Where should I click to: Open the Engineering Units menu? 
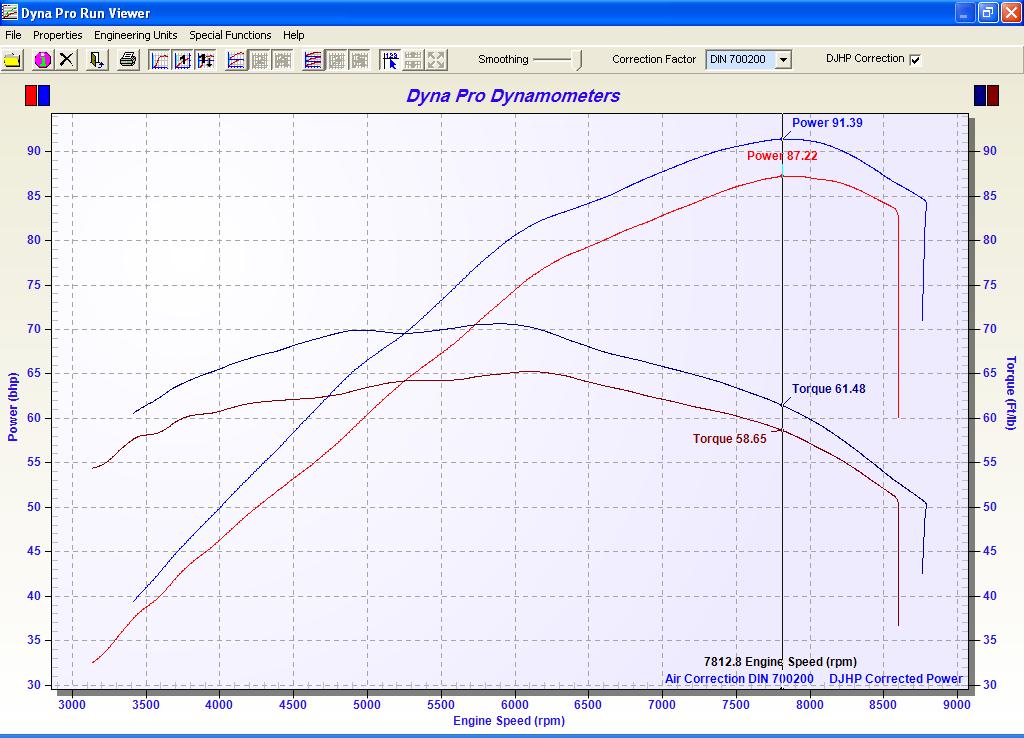pyautogui.click(x=135, y=35)
